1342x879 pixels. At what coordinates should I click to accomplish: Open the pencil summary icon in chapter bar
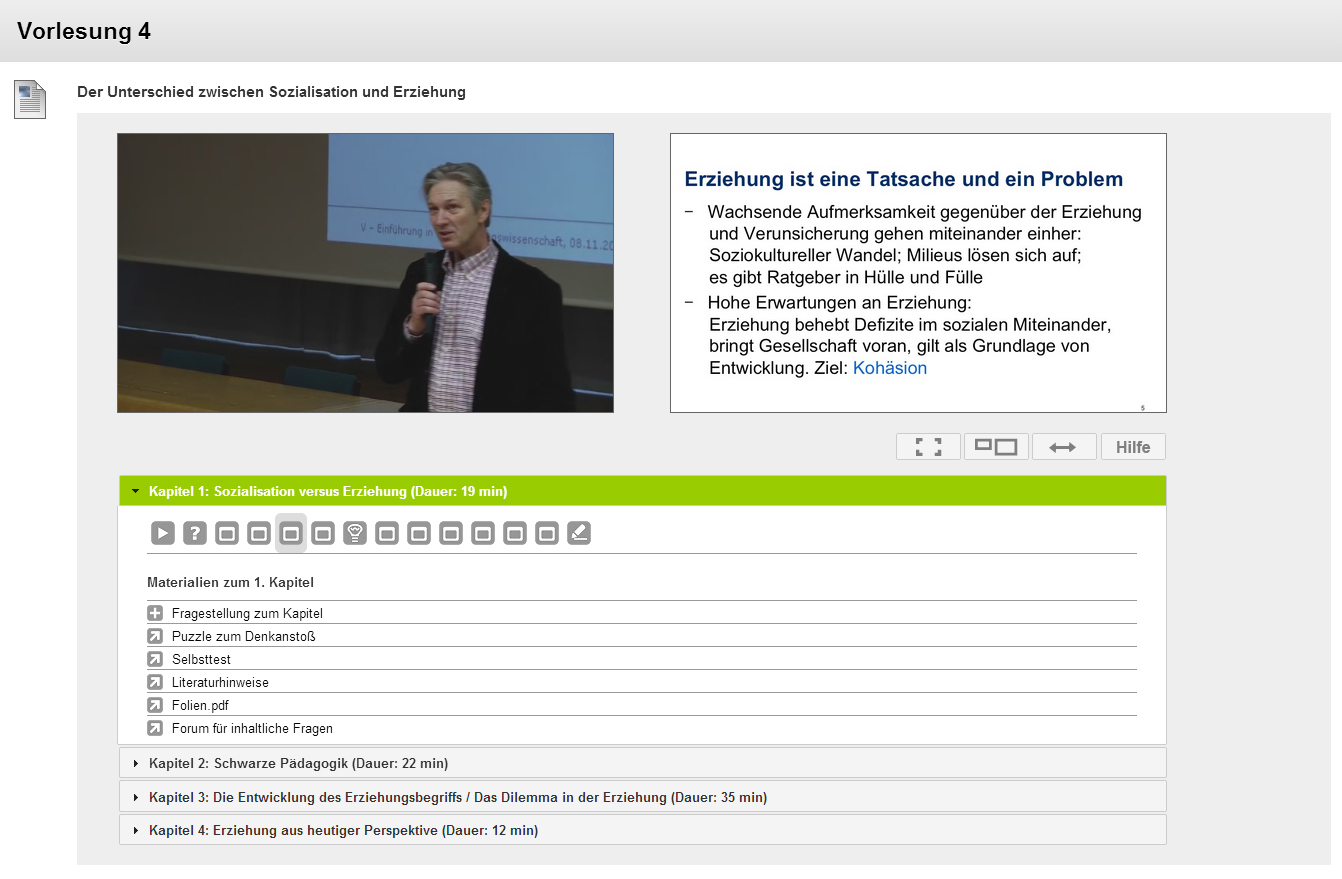coord(579,533)
